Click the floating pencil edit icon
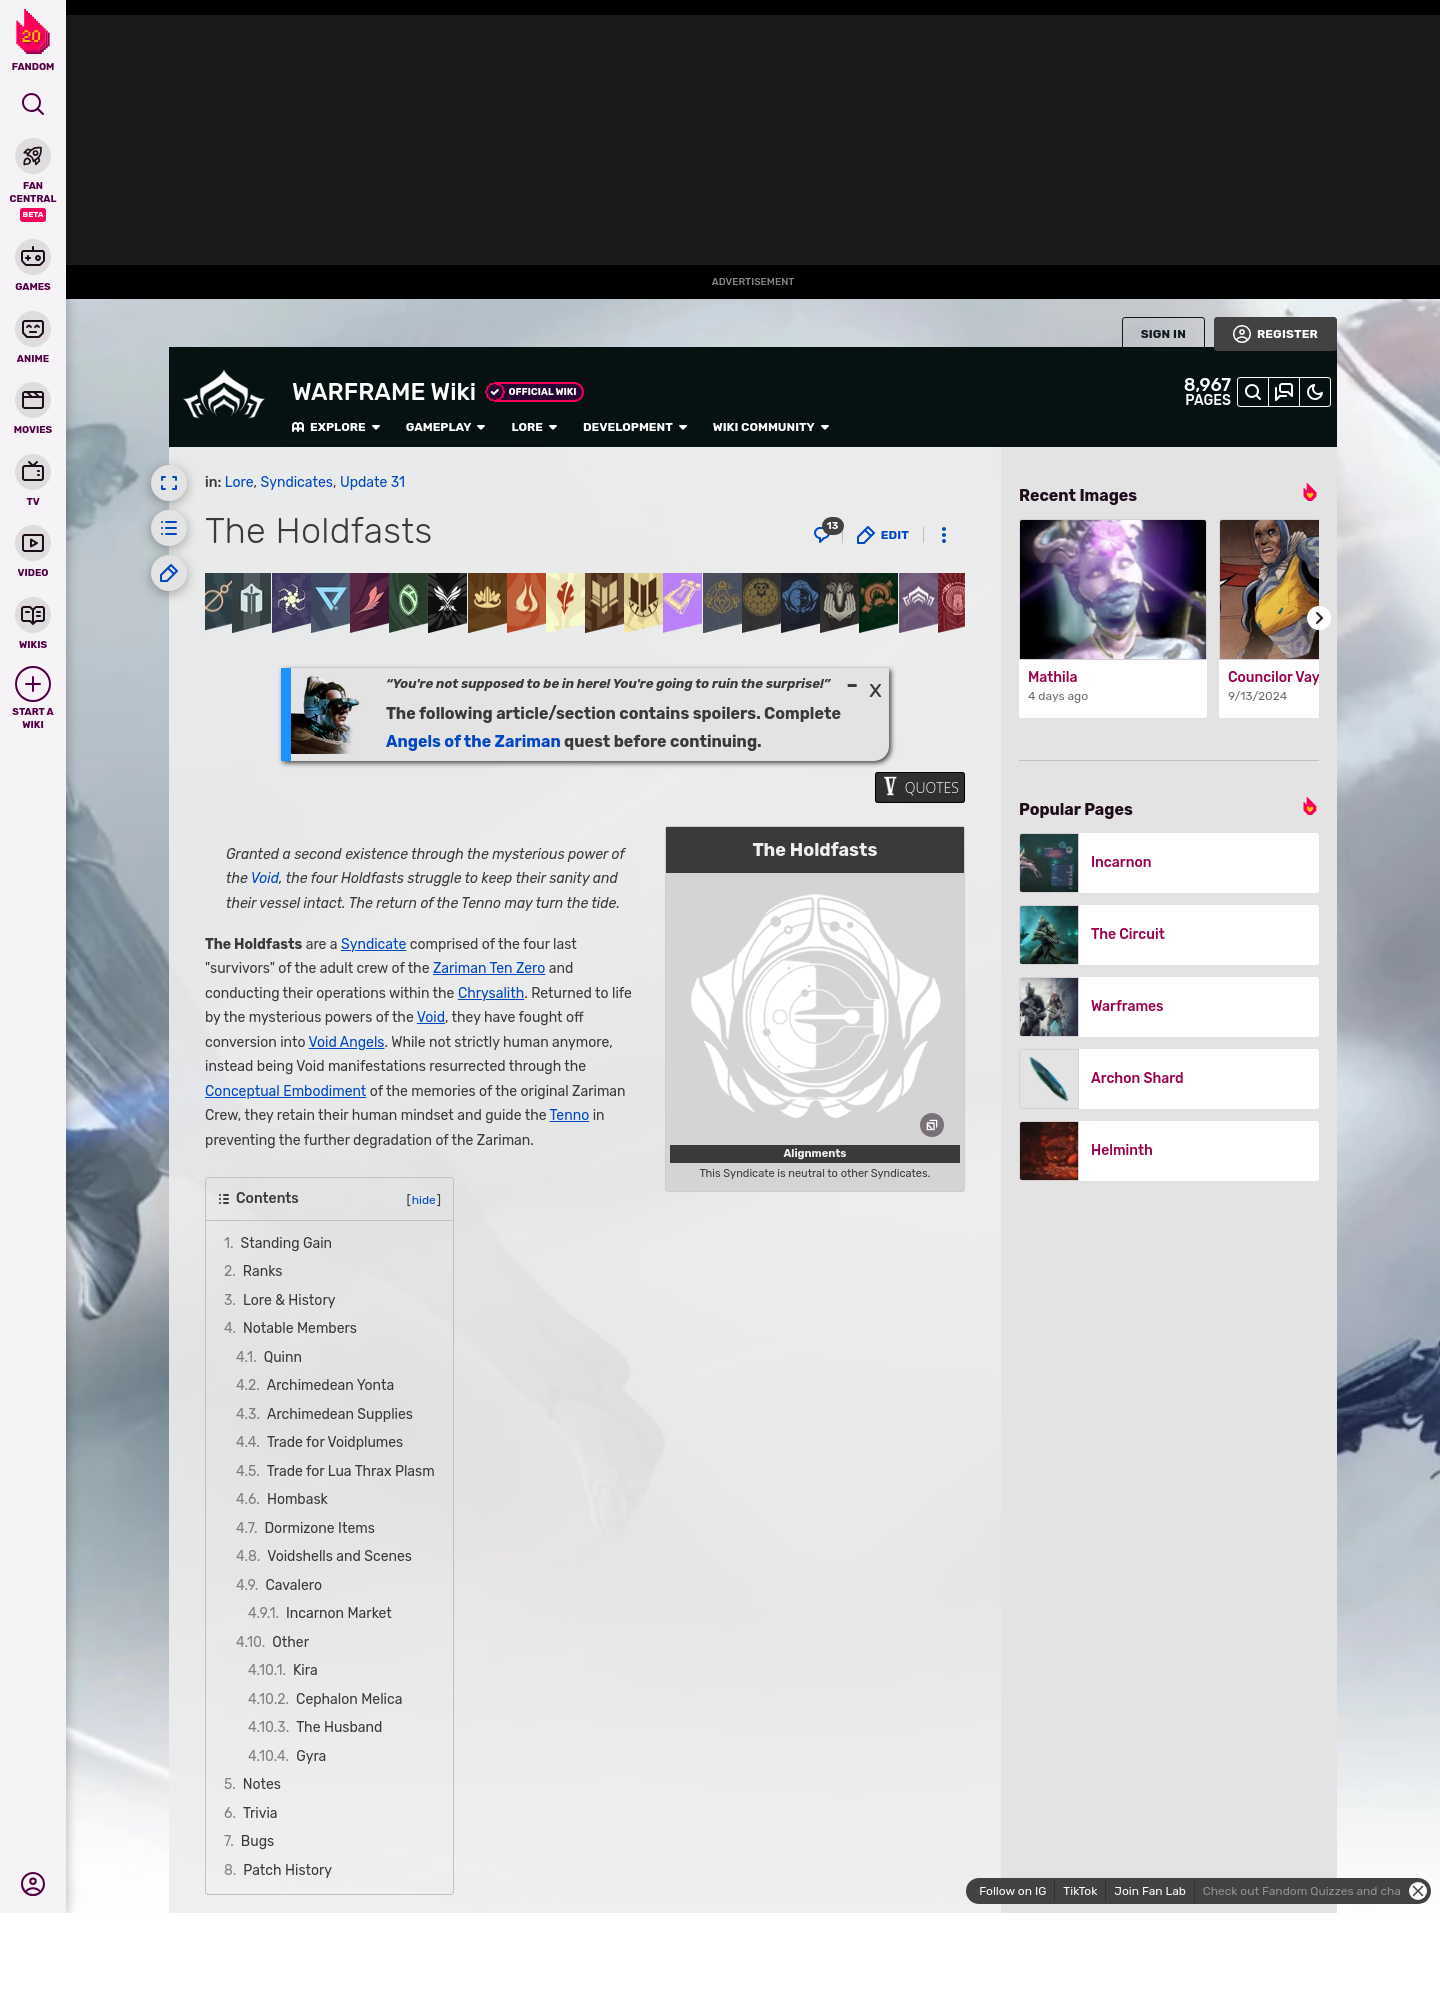This screenshot has width=1440, height=2000. point(169,573)
